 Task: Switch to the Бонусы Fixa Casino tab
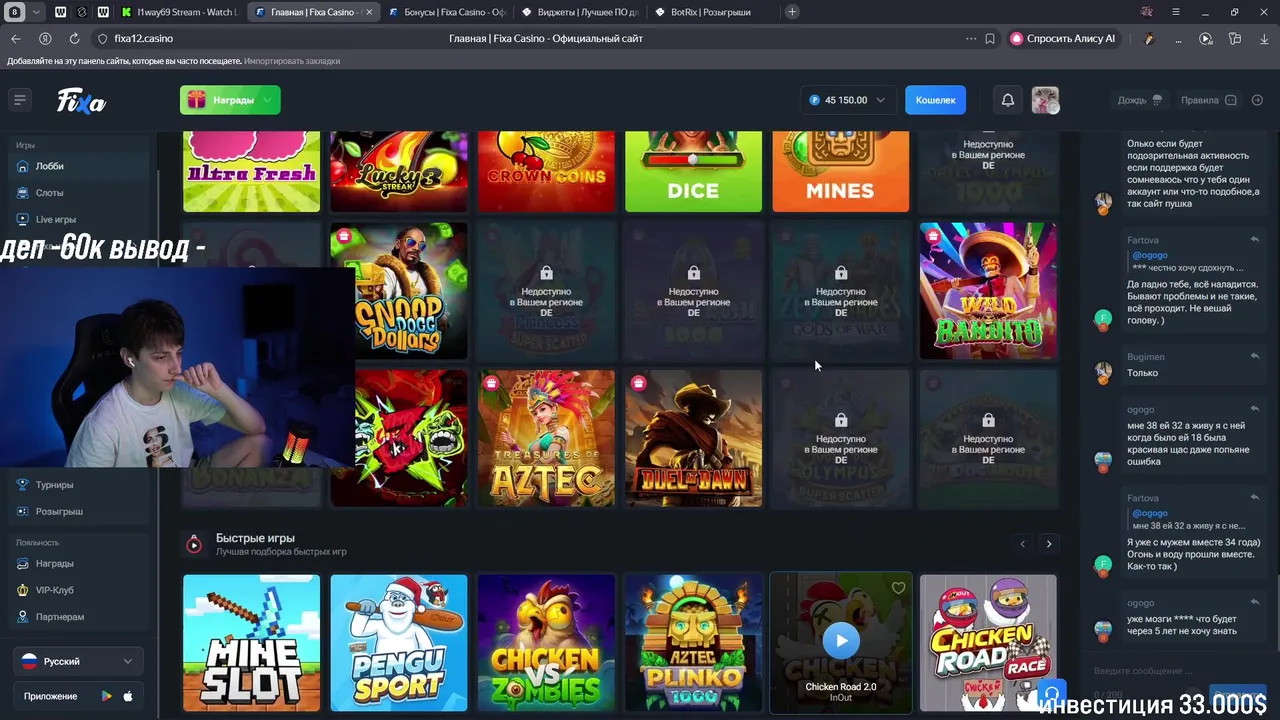(x=448, y=12)
